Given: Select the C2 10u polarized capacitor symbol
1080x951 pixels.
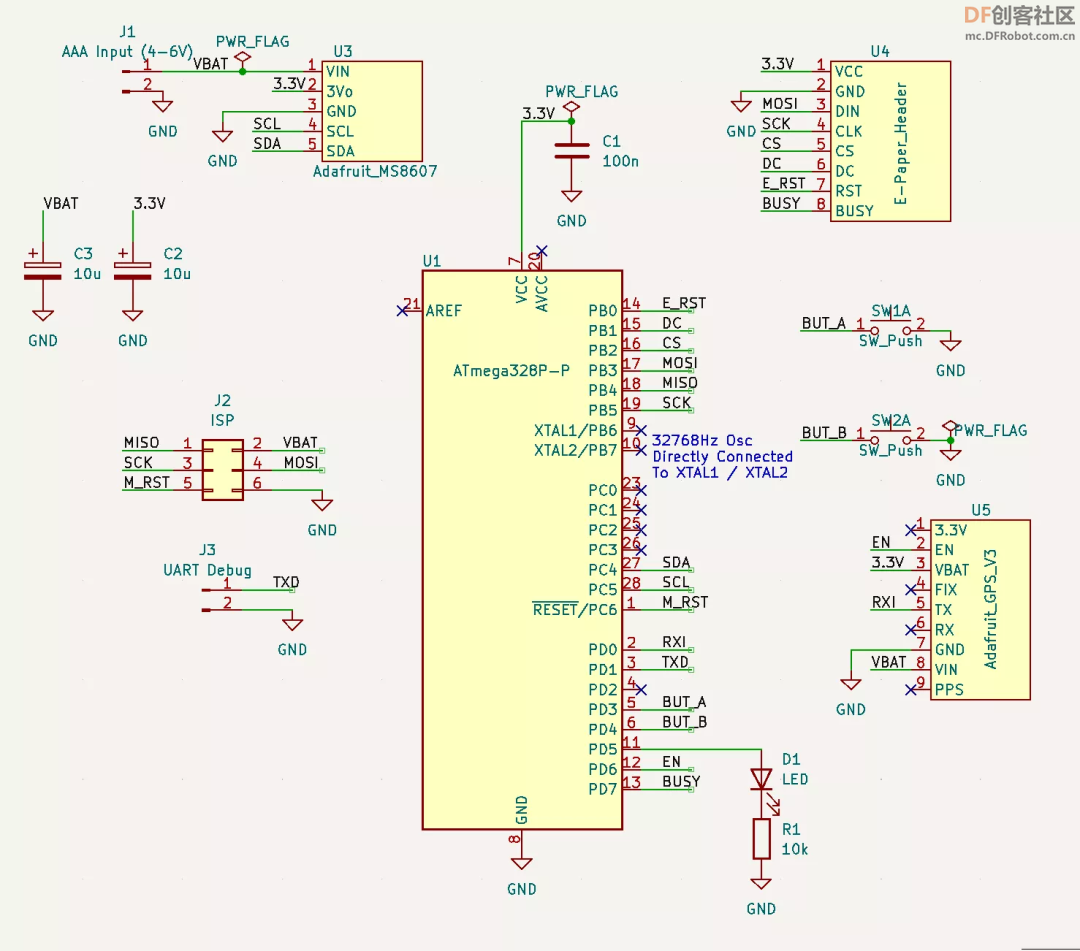Looking at the screenshot, I should (x=132, y=271).
